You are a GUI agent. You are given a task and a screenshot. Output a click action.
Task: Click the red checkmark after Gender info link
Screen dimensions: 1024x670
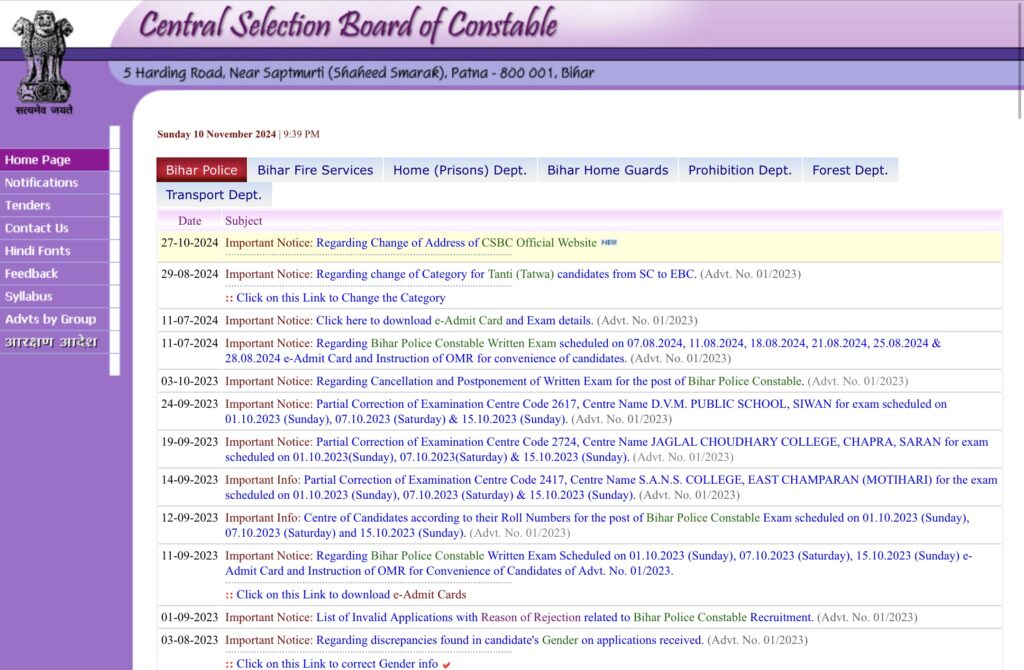pyautogui.click(x=447, y=665)
